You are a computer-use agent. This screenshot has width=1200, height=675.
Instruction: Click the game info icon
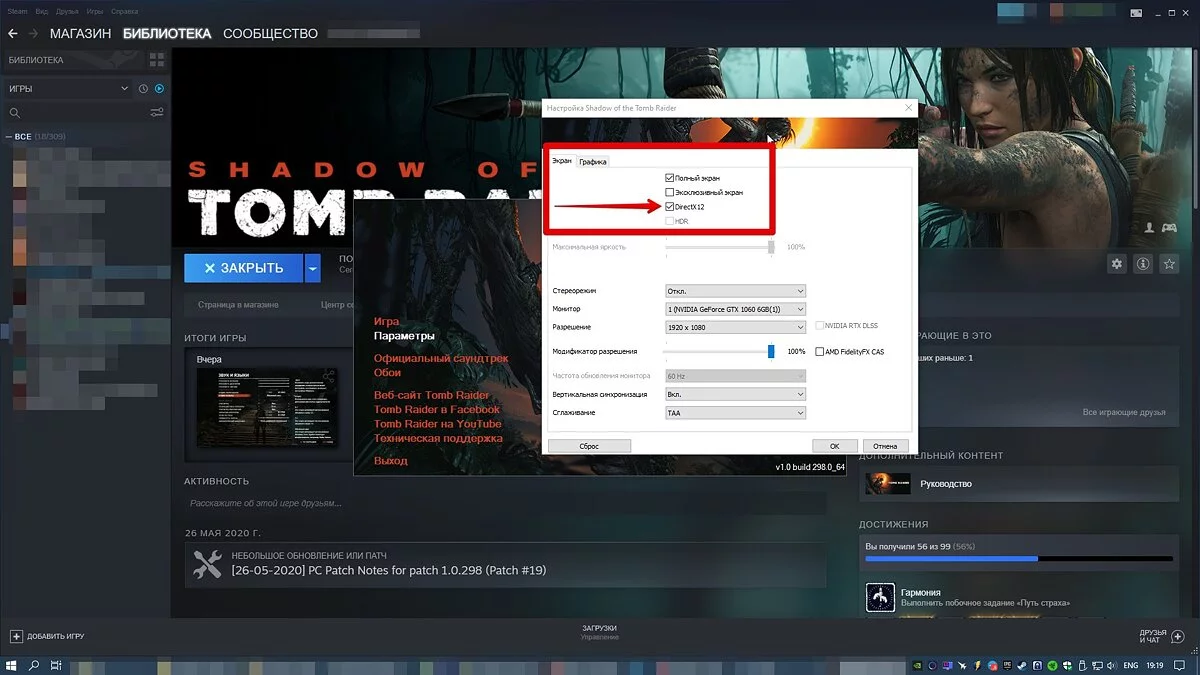(x=1141, y=264)
